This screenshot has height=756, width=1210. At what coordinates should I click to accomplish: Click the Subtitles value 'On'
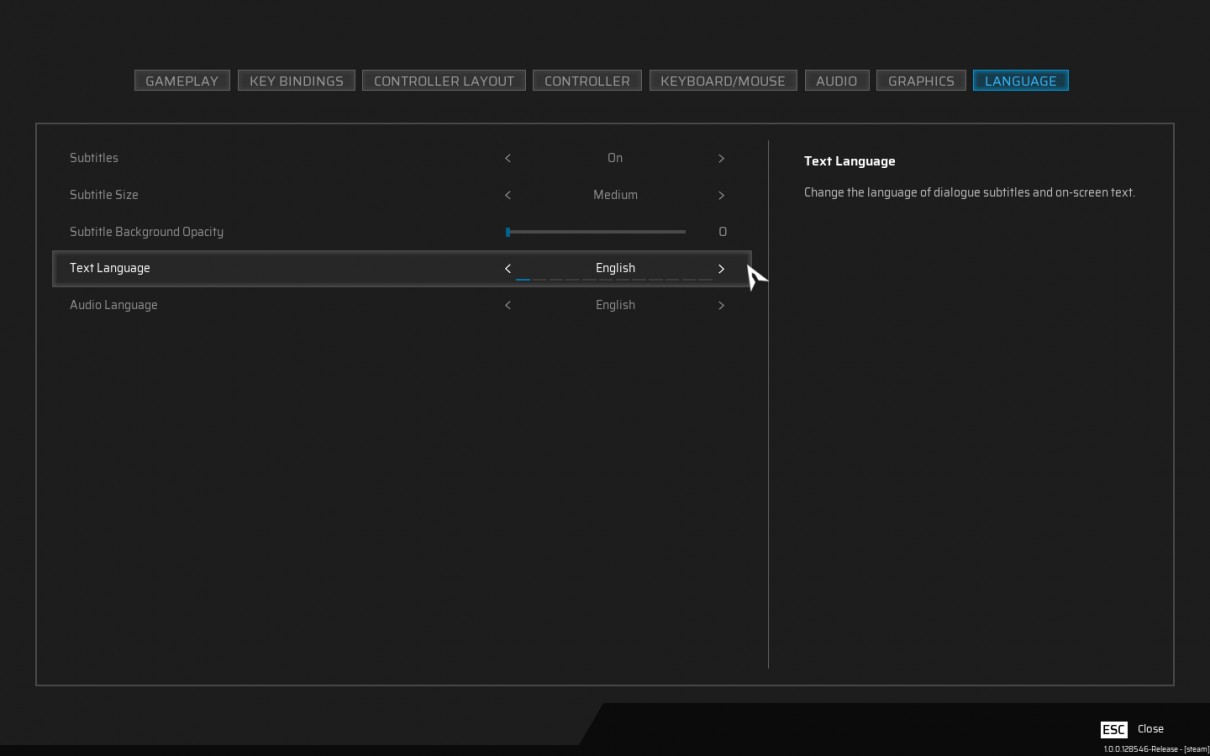click(615, 158)
